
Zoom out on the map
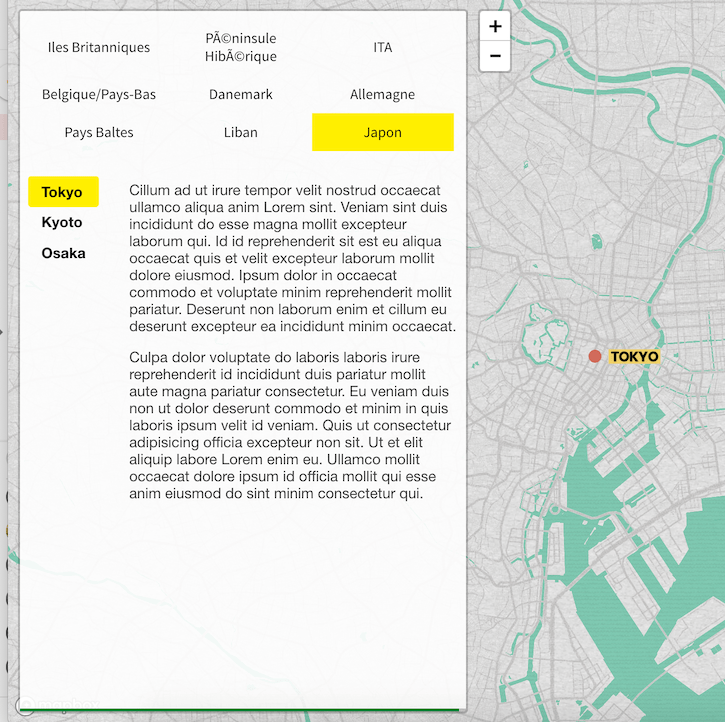[x=495, y=56]
